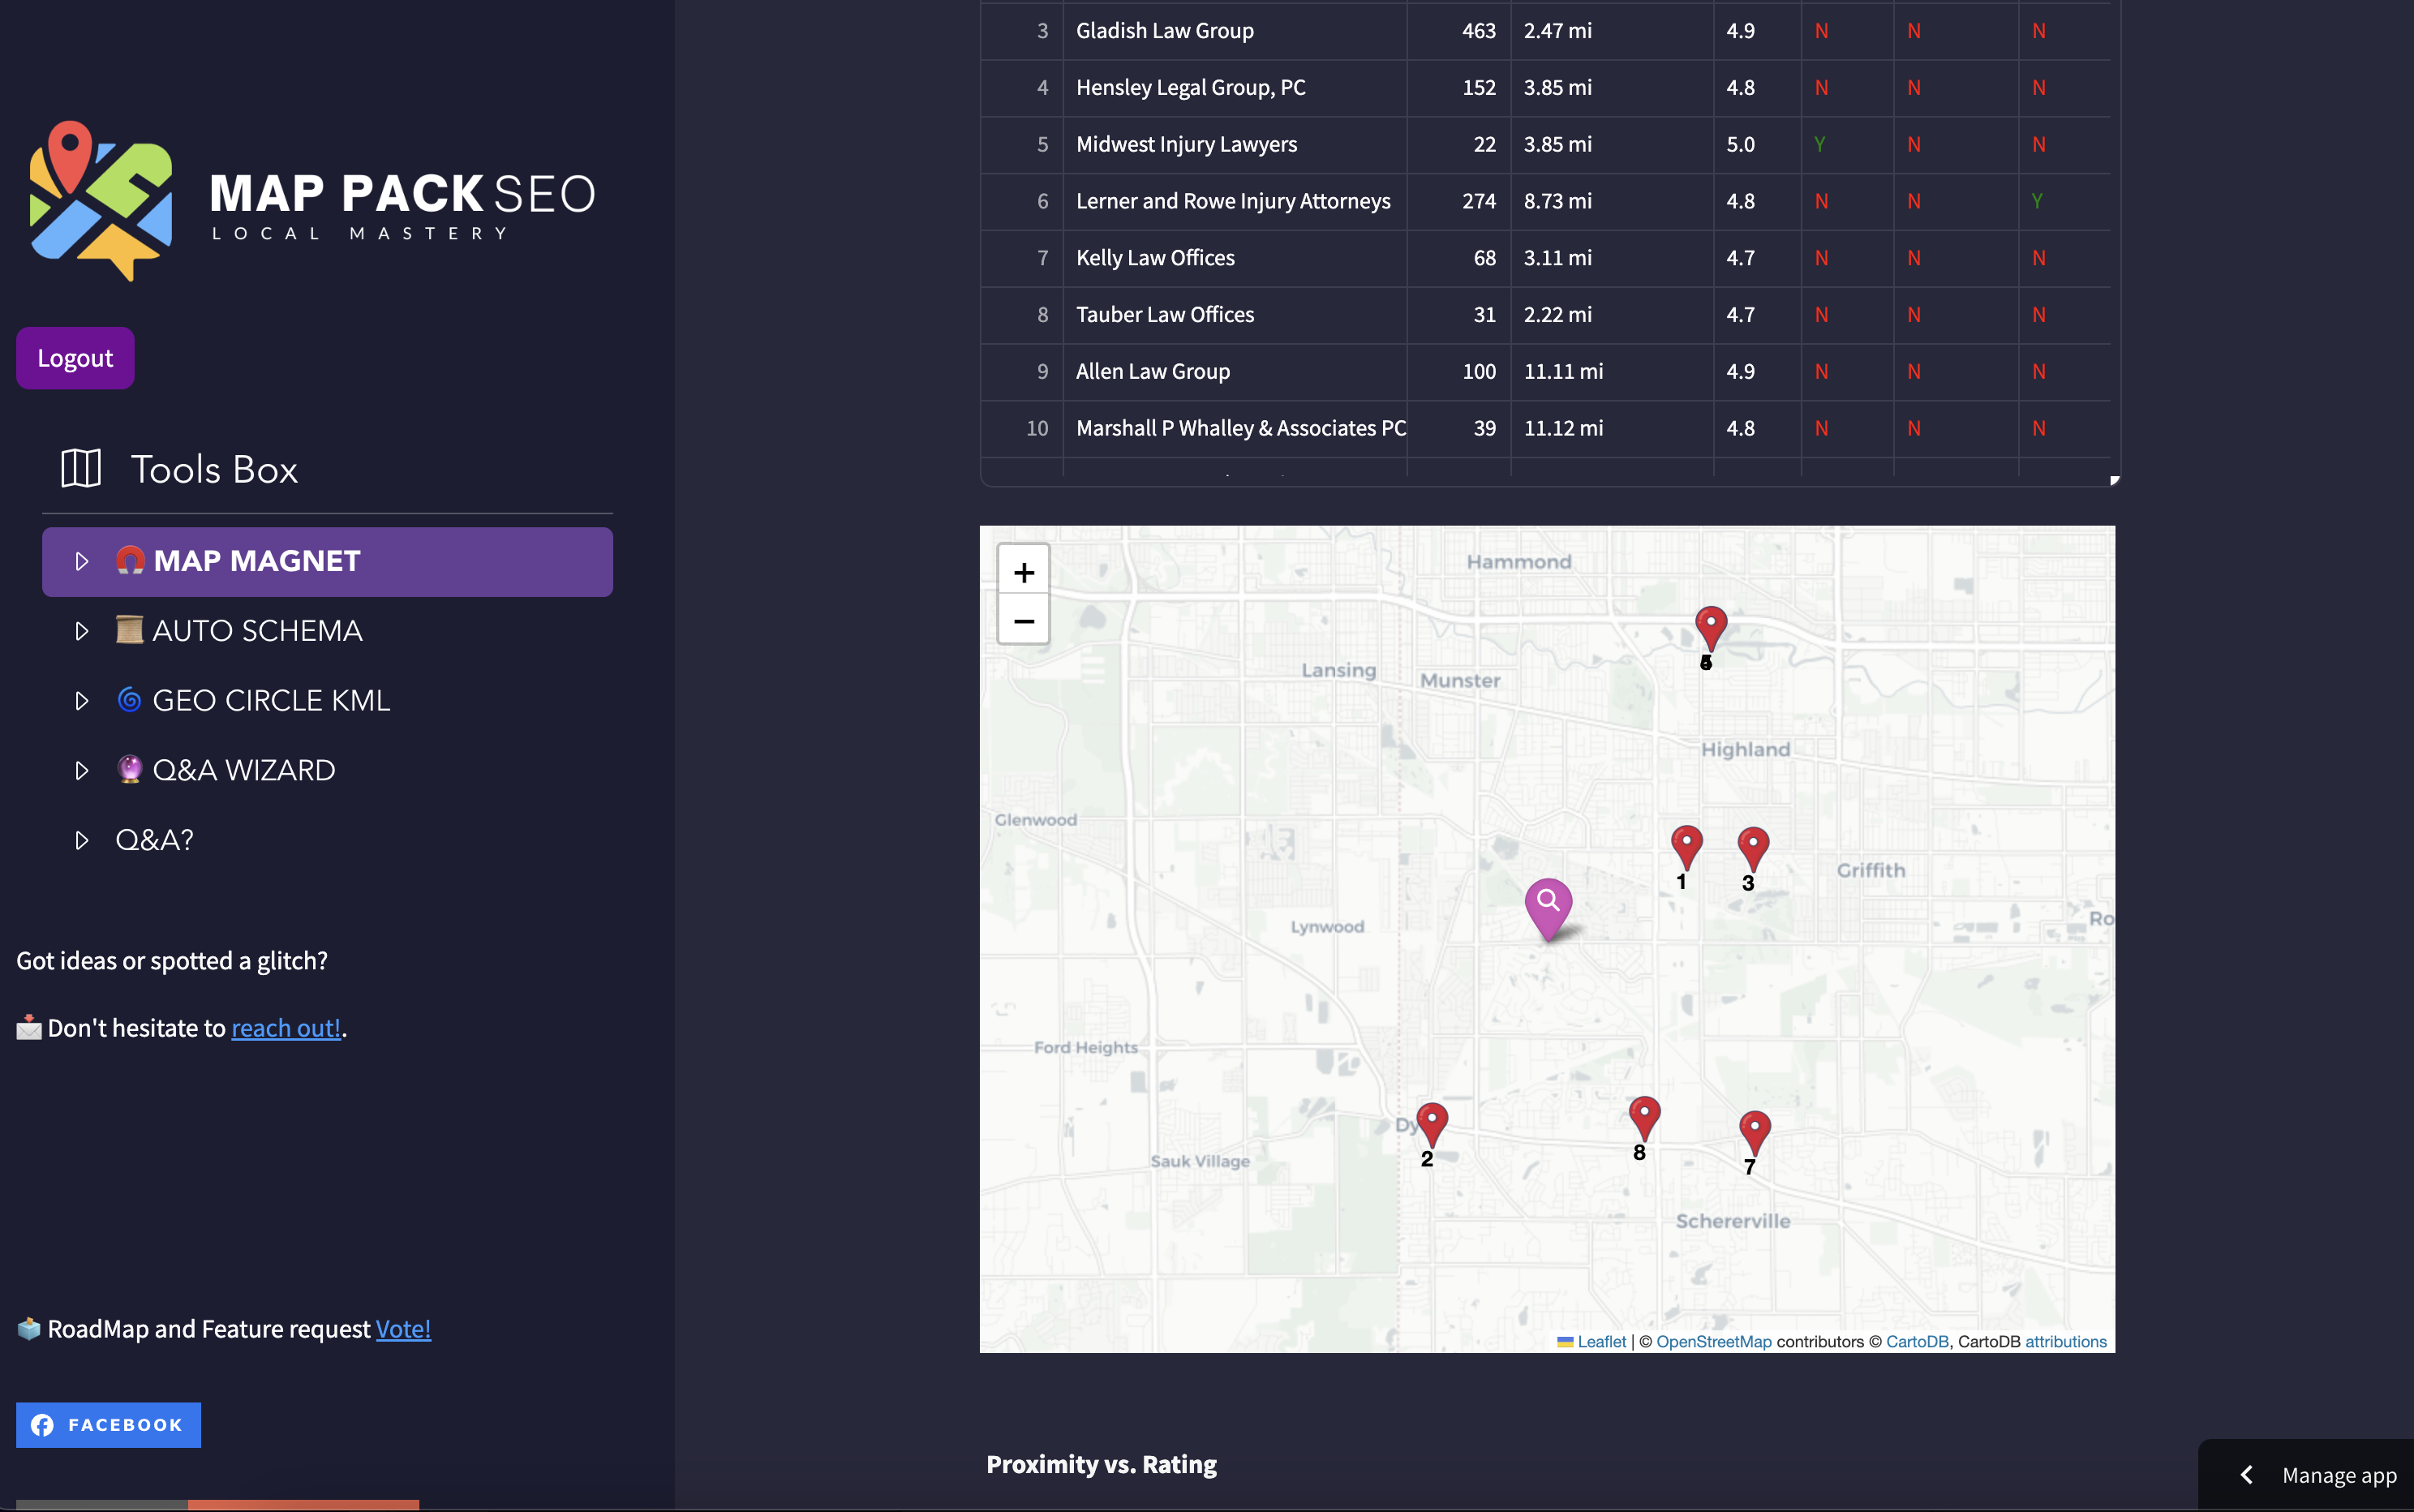Screen dimensions: 2414x1512
Task: Zoom in on the map
Action: tap(1023, 572)
